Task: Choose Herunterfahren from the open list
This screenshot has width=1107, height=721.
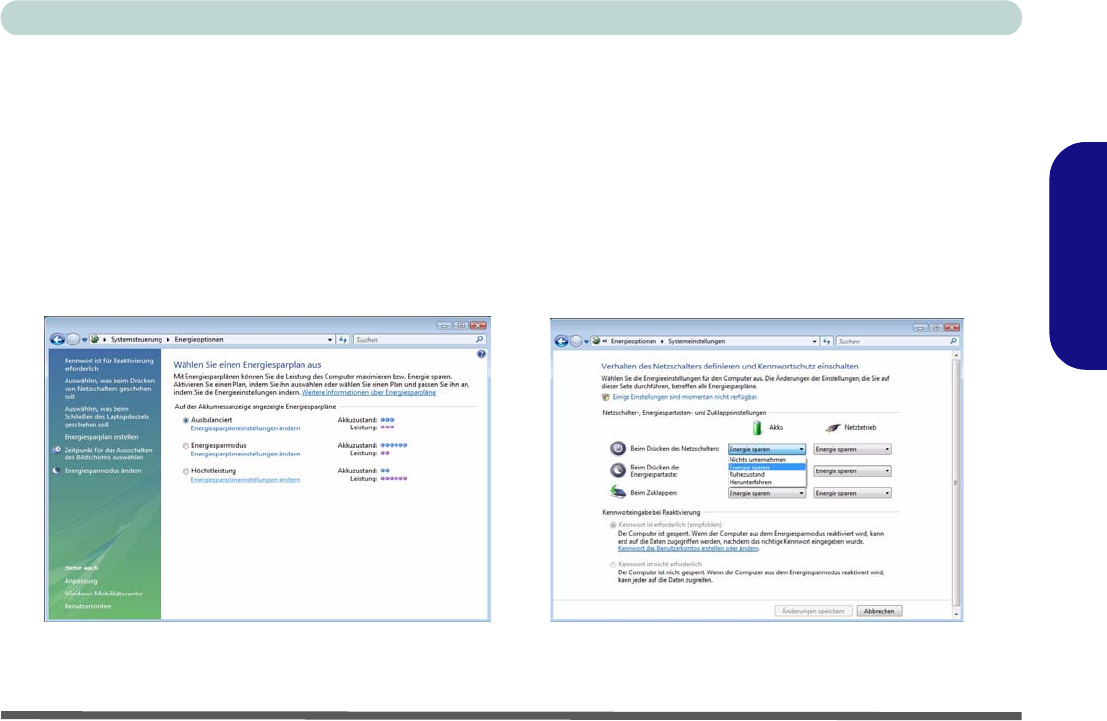Action: [x=767, y=482]
